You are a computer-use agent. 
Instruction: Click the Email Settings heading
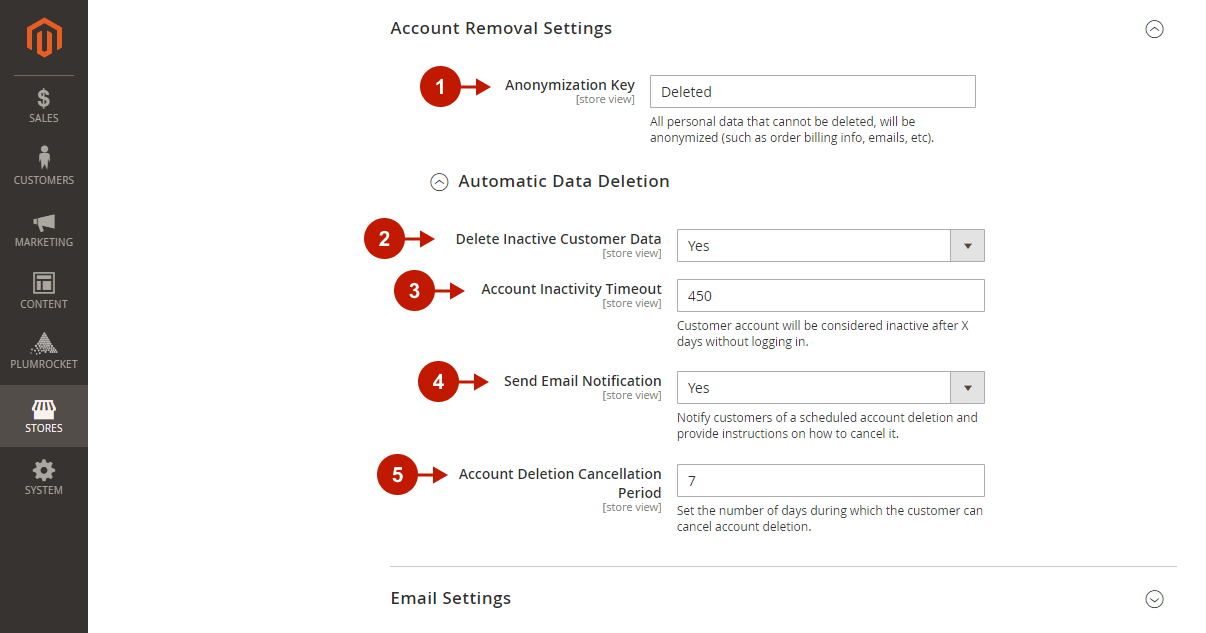click(x=450, y=598)
